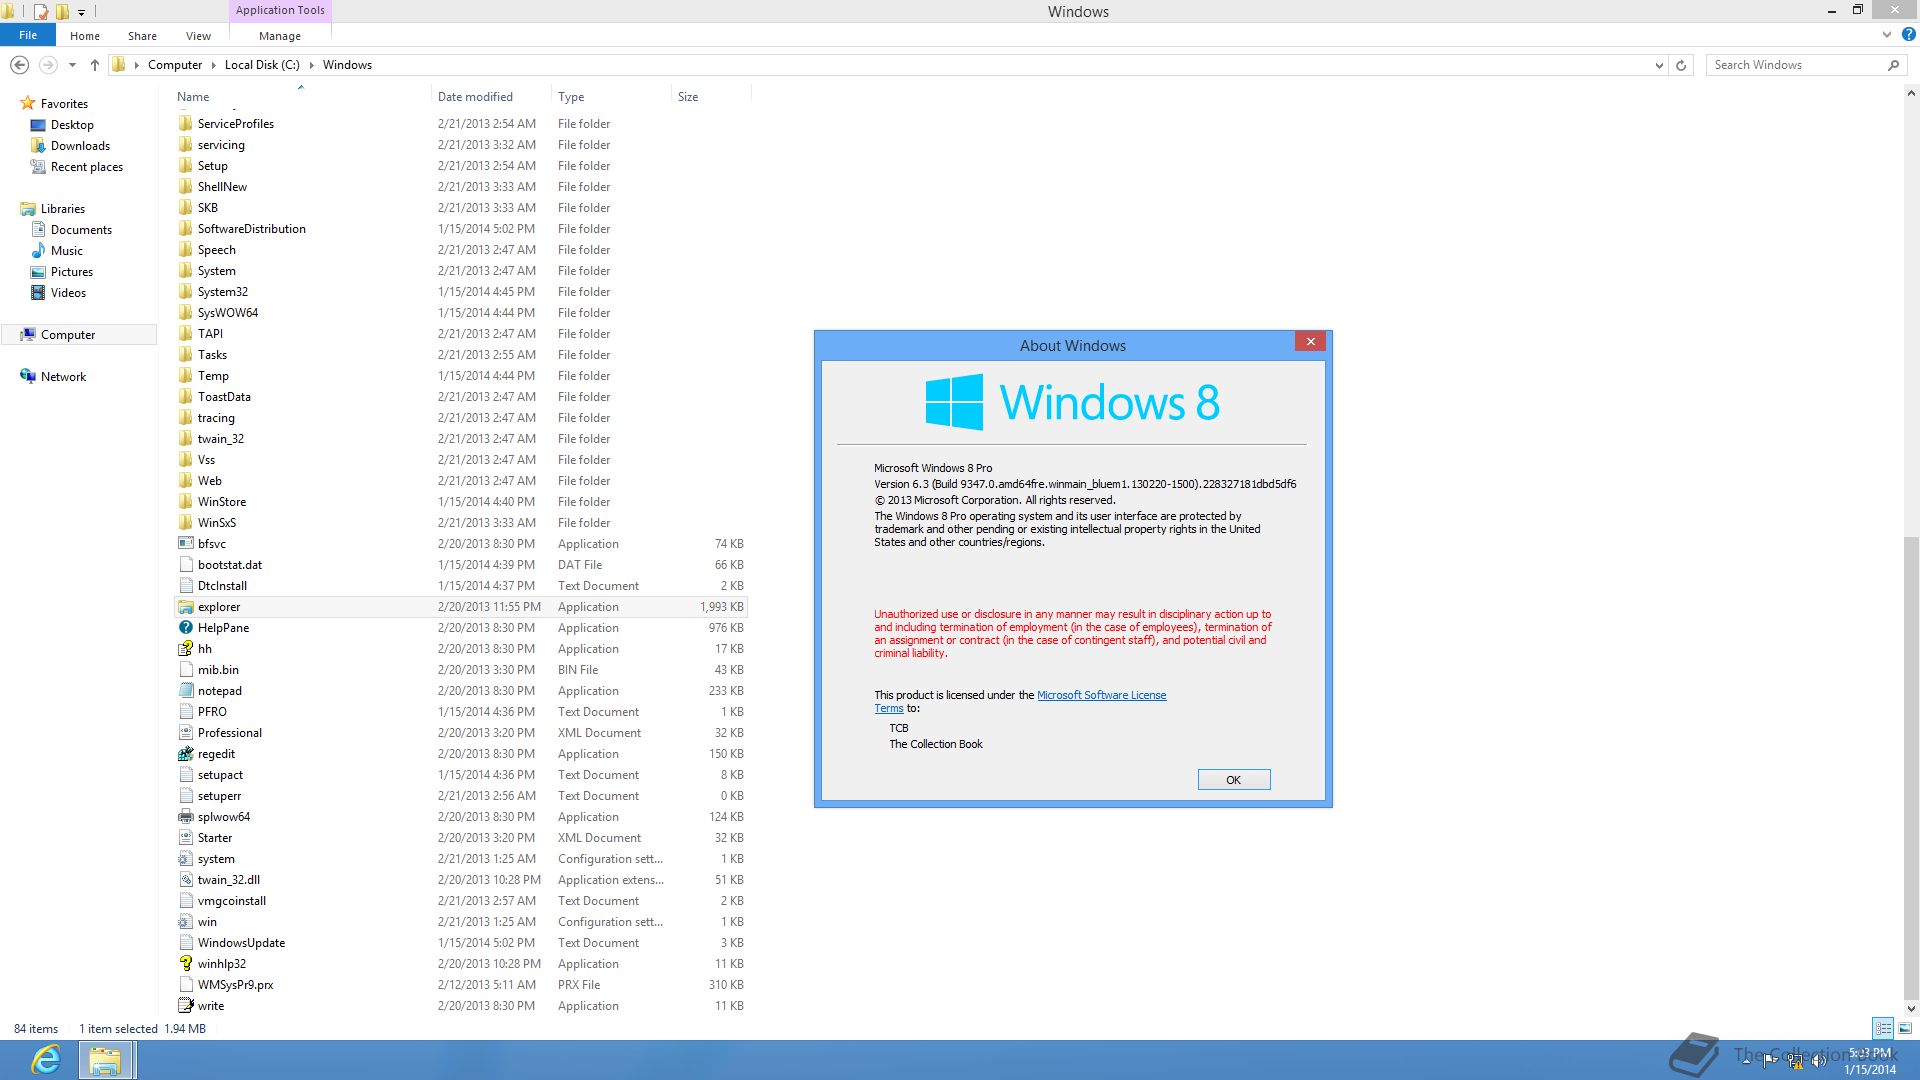Switch to the View ribbon tab
Screen dimensions: 1920x1080
(x=198, y=36)
